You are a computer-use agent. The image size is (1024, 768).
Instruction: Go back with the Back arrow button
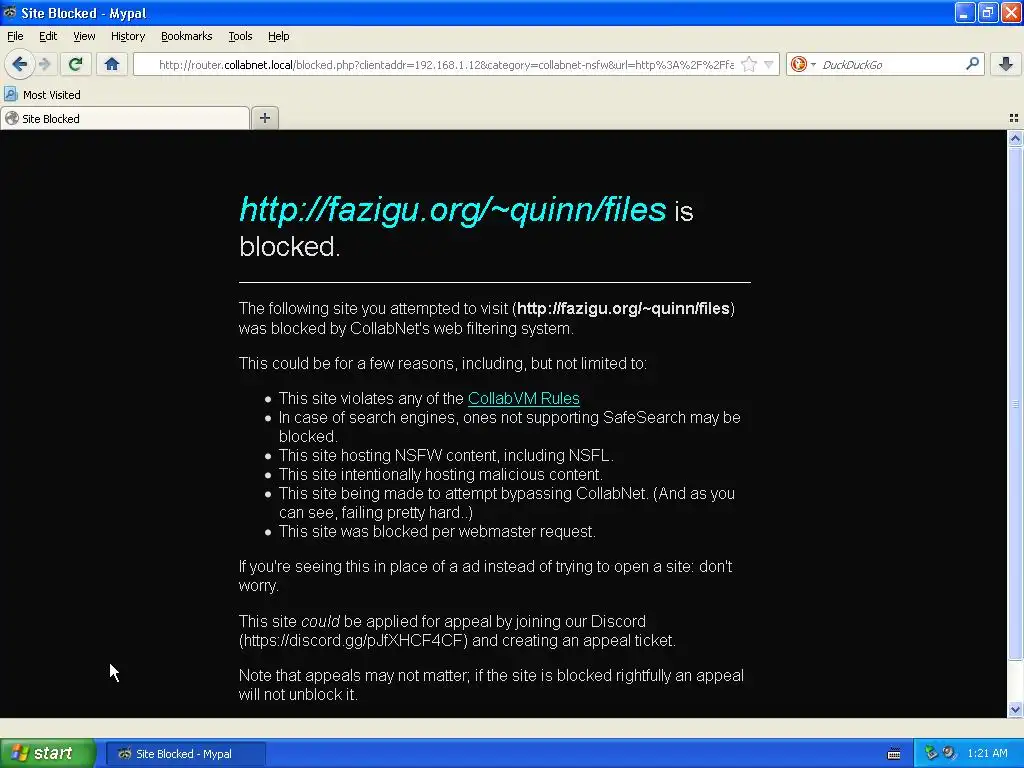click(20, 64)
